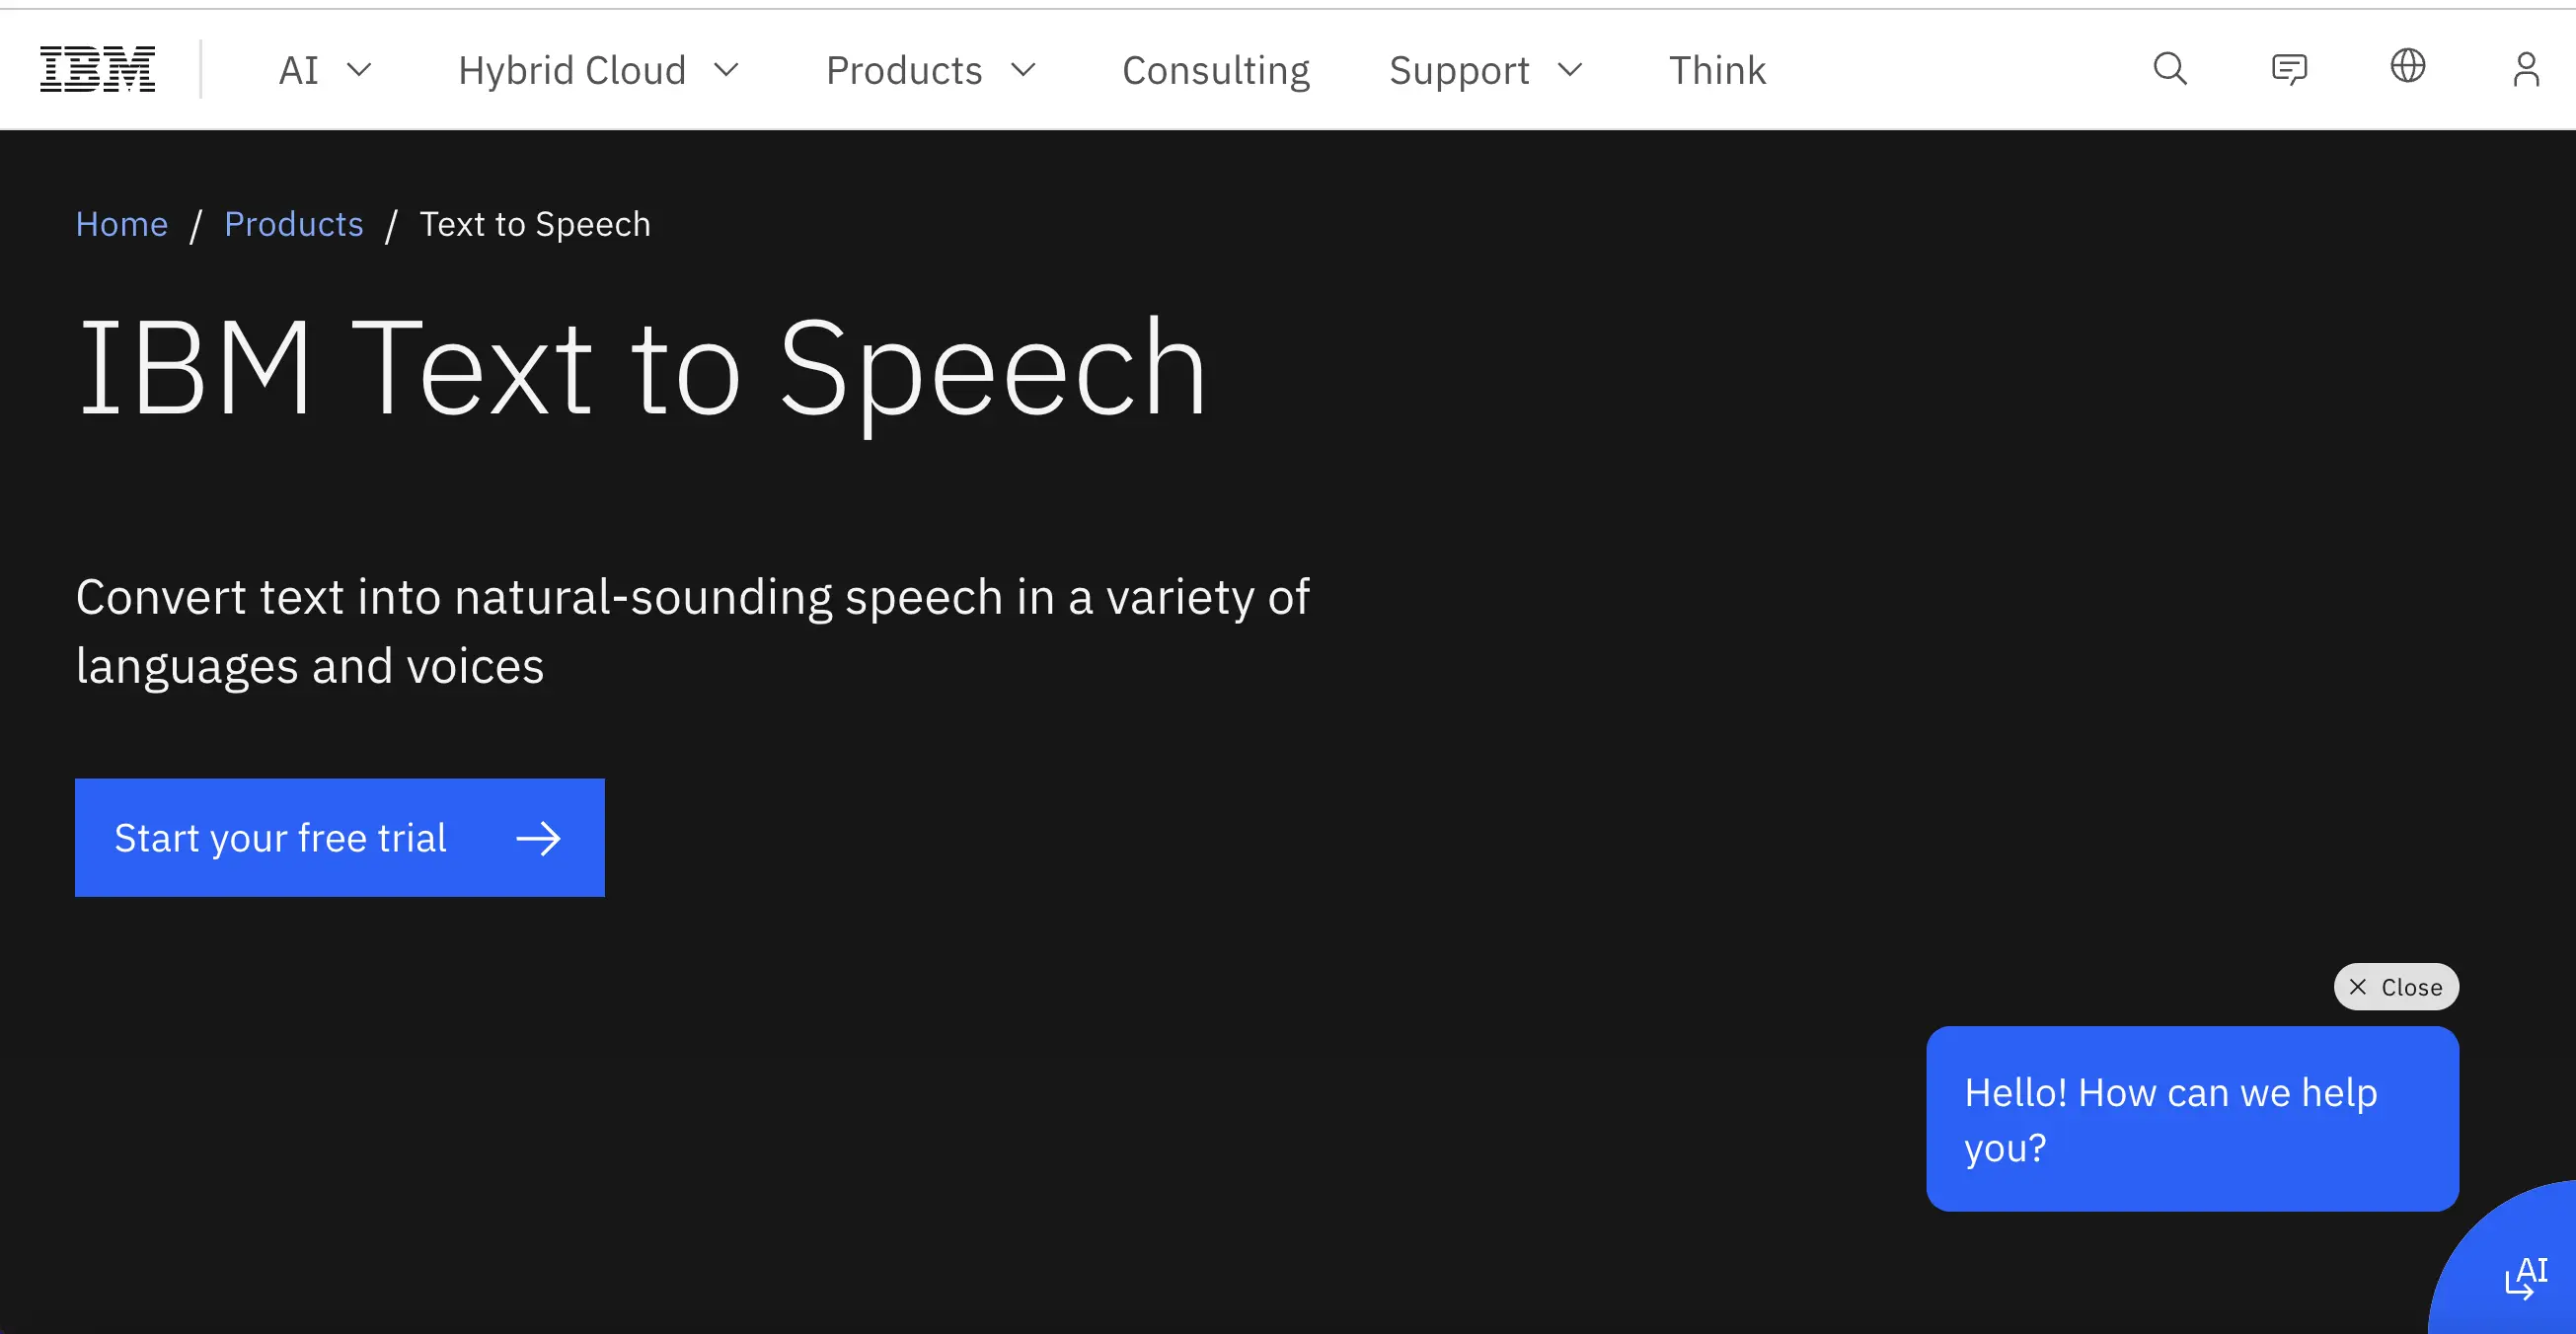Follow the Products breadcrumb link
Image resolution: width=2576 pixels, height=1334 pixels.
click(293, 224)
